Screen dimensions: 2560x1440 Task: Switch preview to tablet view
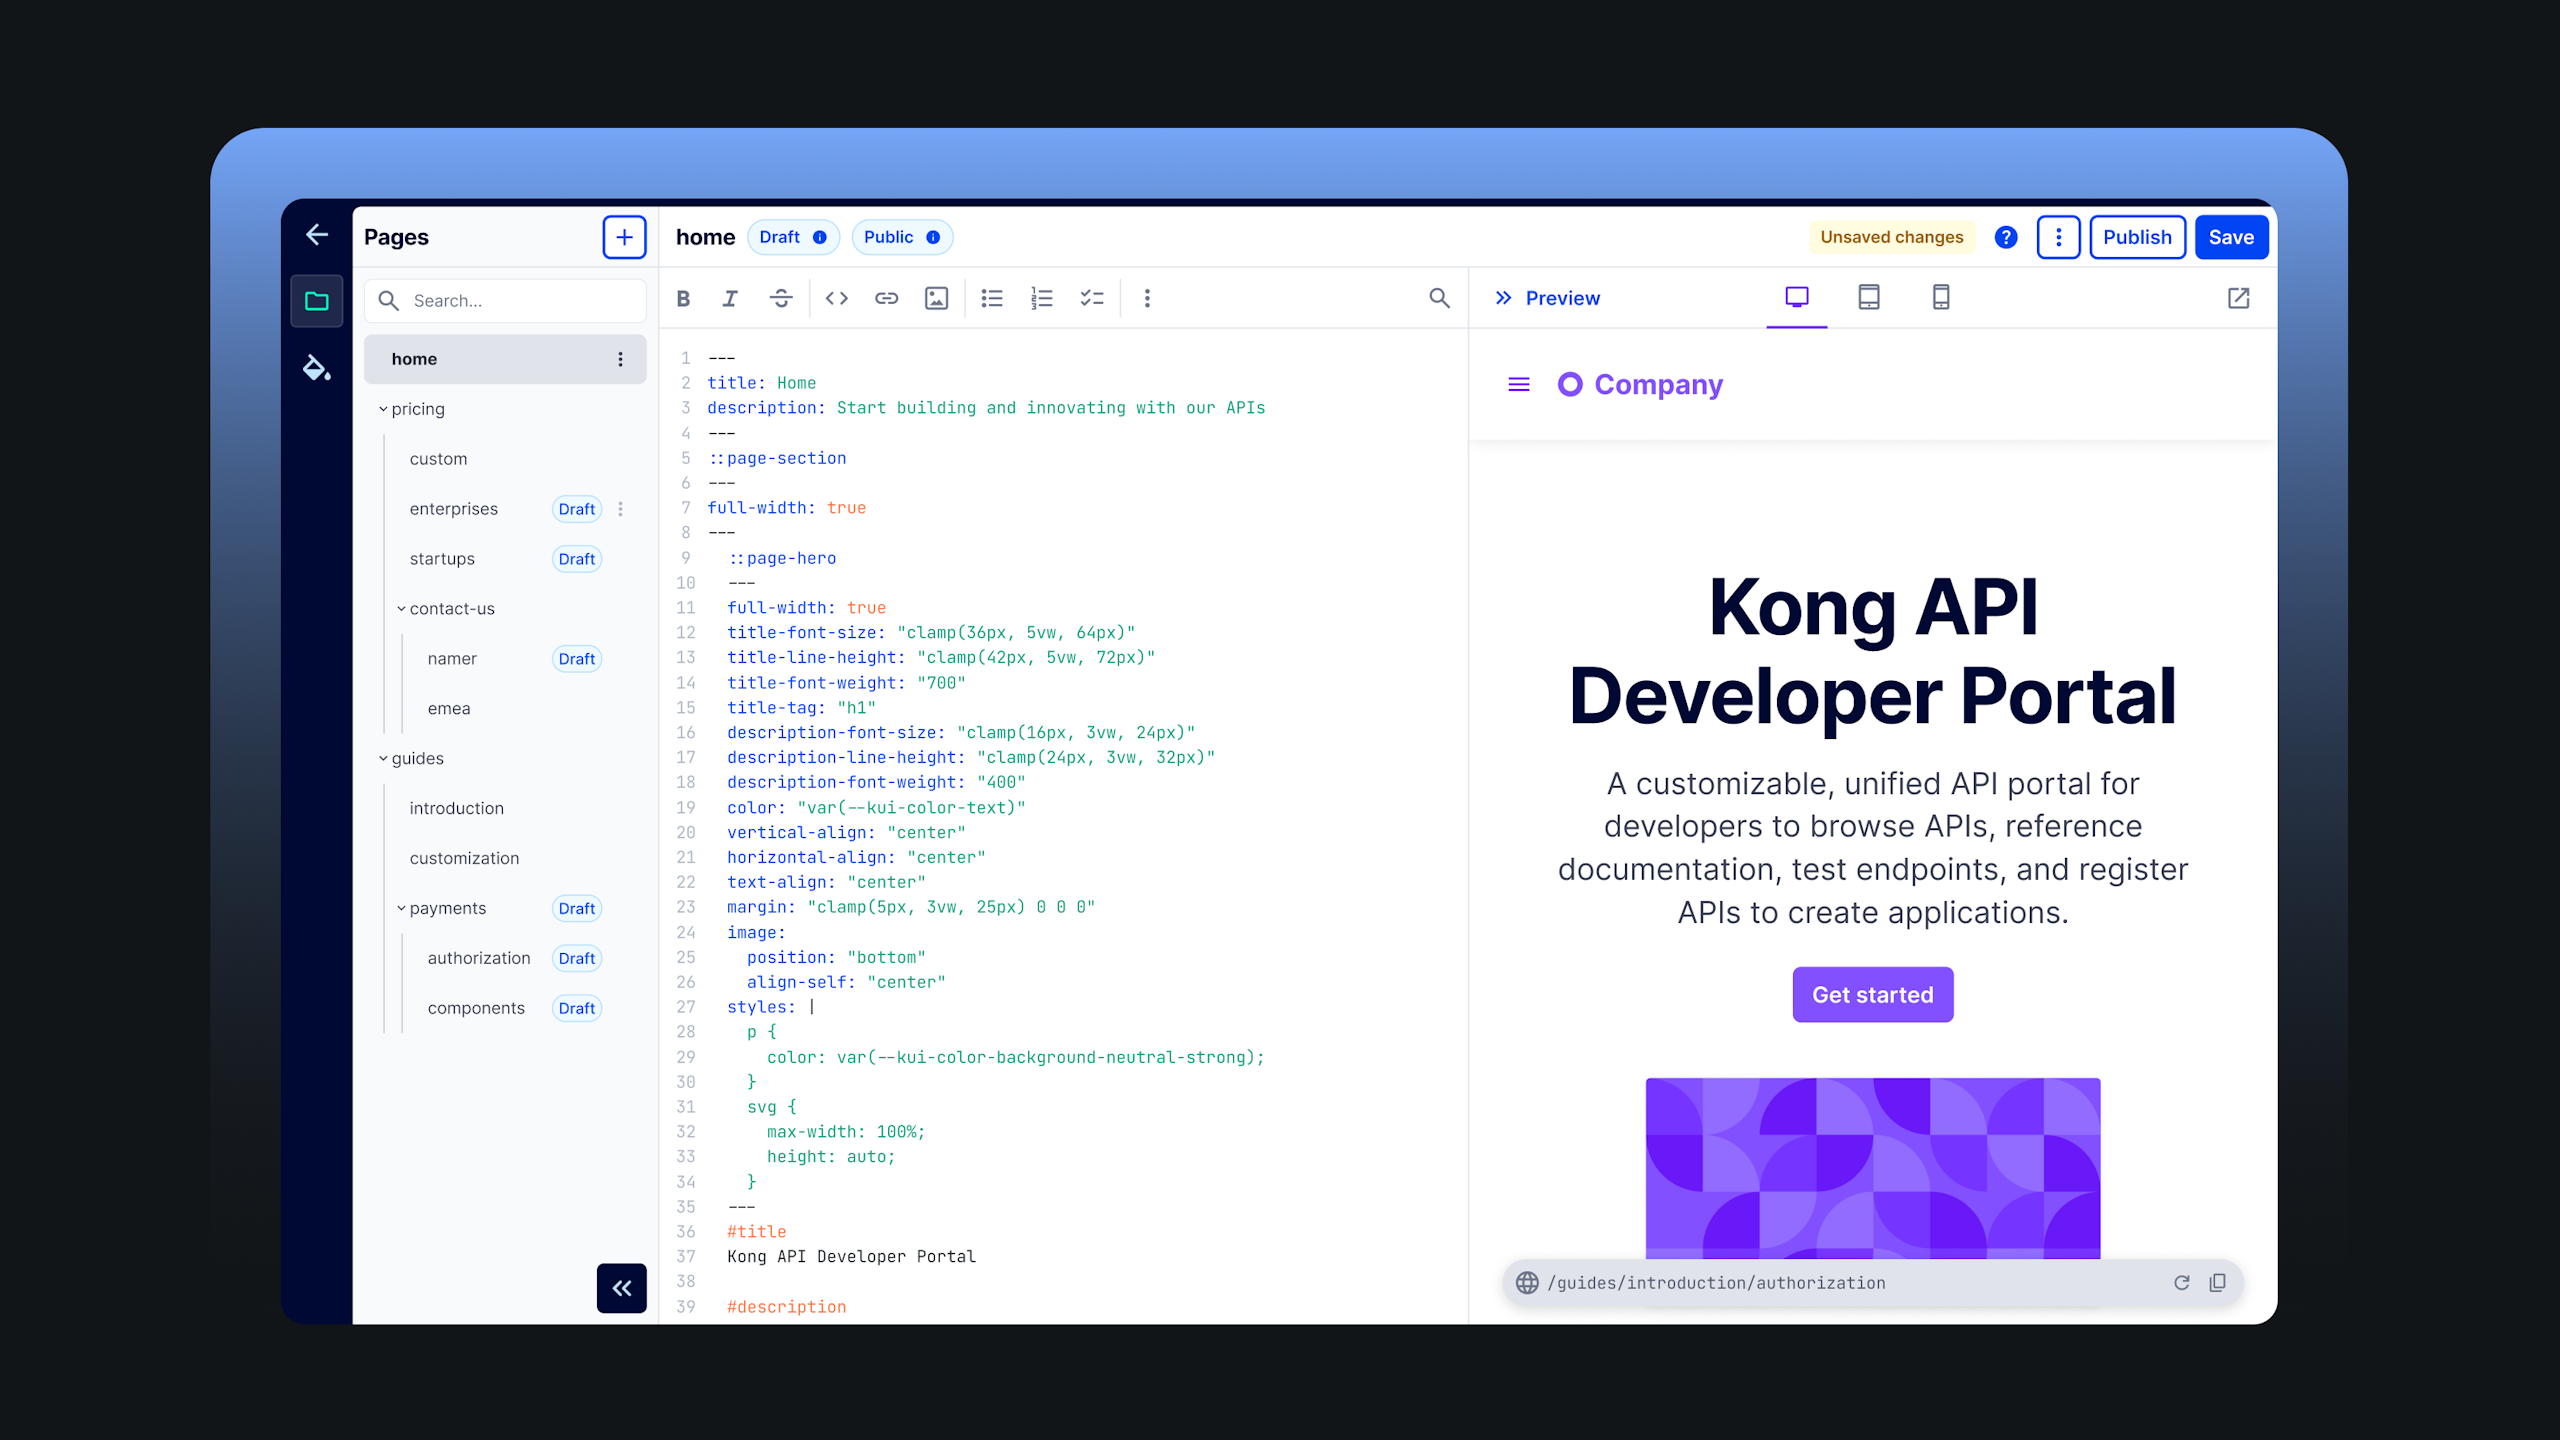(x=1869, y=297)
